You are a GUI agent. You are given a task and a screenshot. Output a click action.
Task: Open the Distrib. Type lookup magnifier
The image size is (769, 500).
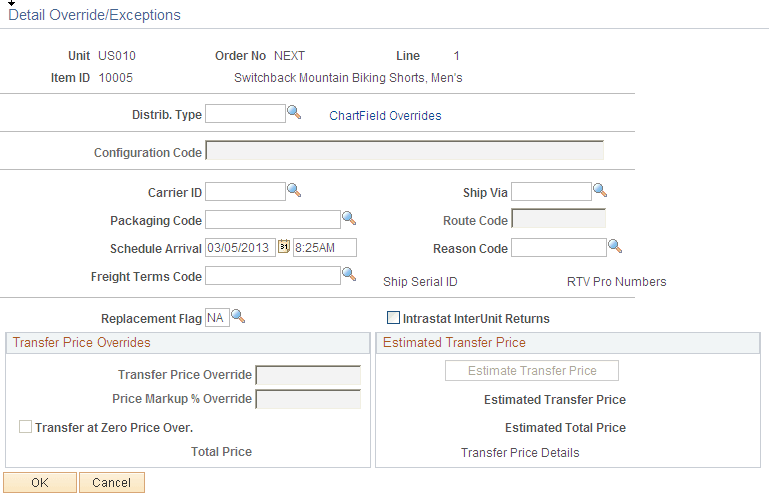click(x=294, y=112)
